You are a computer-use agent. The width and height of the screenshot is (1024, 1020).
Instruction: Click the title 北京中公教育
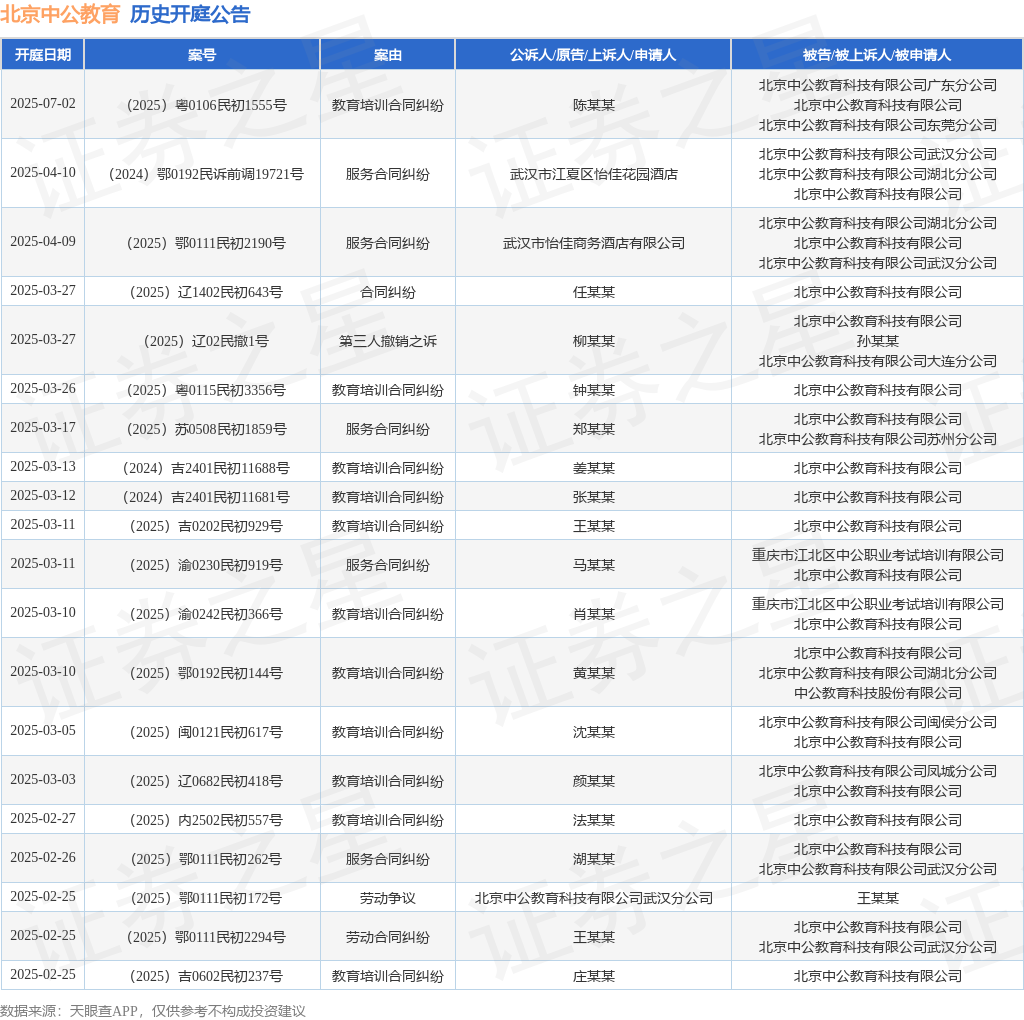60,14
